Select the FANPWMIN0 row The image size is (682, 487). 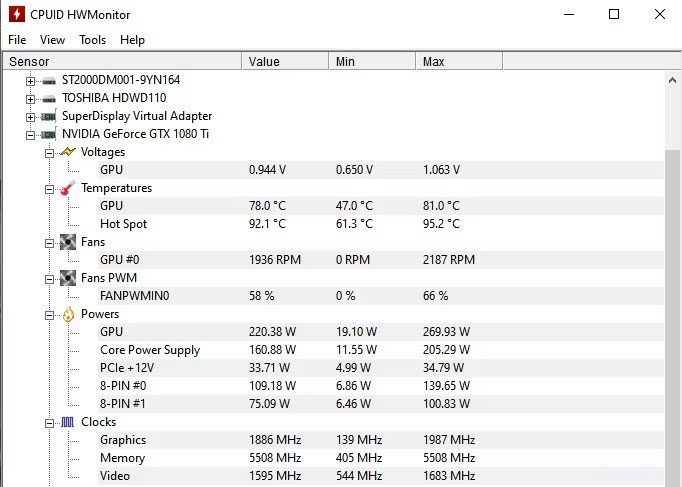point(381,296)
